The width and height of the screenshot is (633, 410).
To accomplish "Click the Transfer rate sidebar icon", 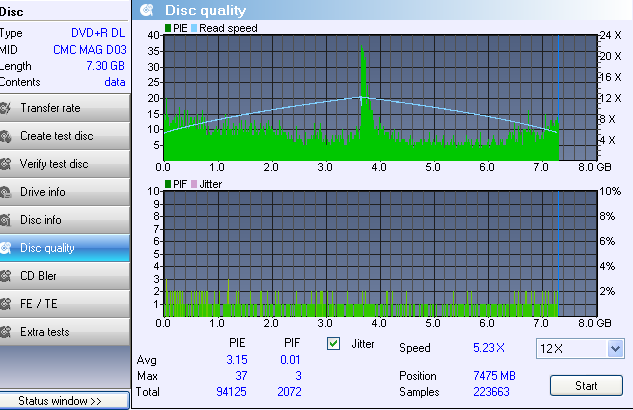I will [8, 108].
